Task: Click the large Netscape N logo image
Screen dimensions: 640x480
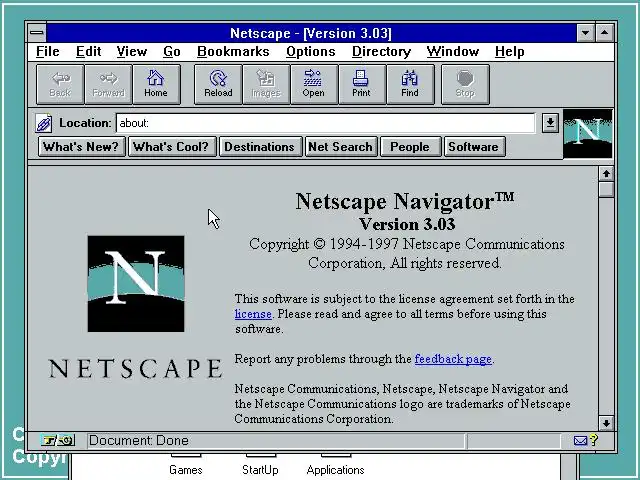Action: click(x=136, y=284)
